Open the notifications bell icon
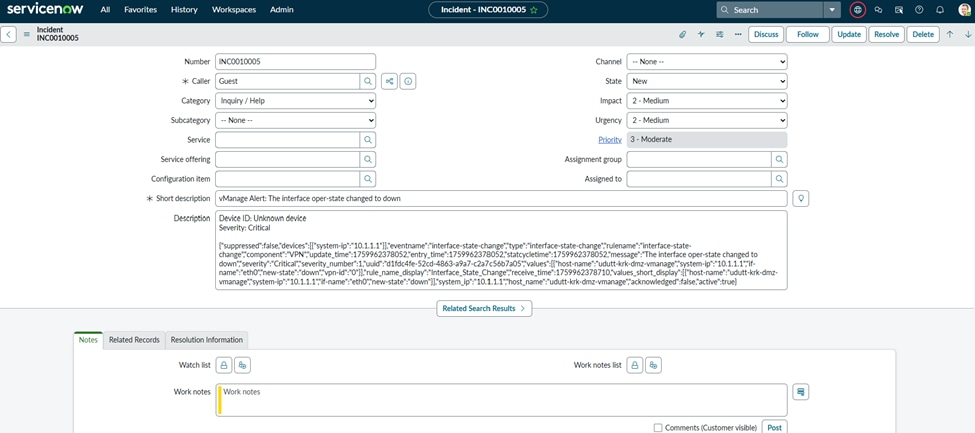Viewport: 975px width, 433px height. point(940,10)
